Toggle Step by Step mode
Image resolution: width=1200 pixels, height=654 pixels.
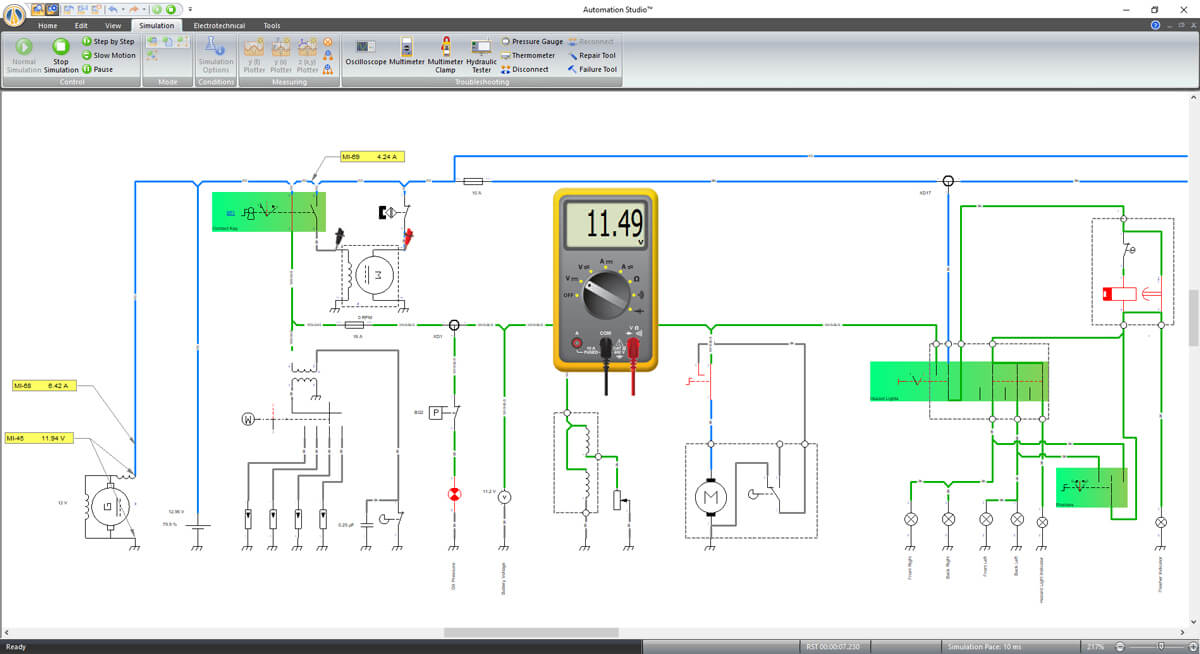click(x=108, y=42)
